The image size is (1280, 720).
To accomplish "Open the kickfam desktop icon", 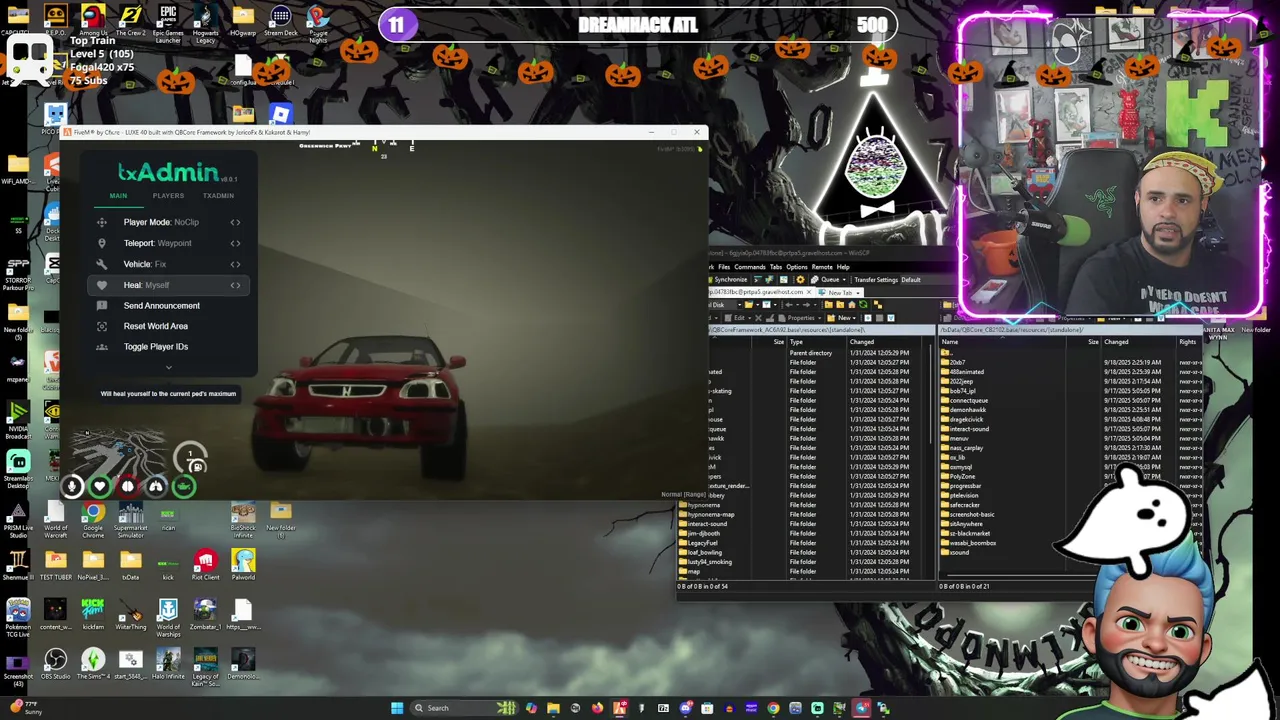I will [93, 615].
